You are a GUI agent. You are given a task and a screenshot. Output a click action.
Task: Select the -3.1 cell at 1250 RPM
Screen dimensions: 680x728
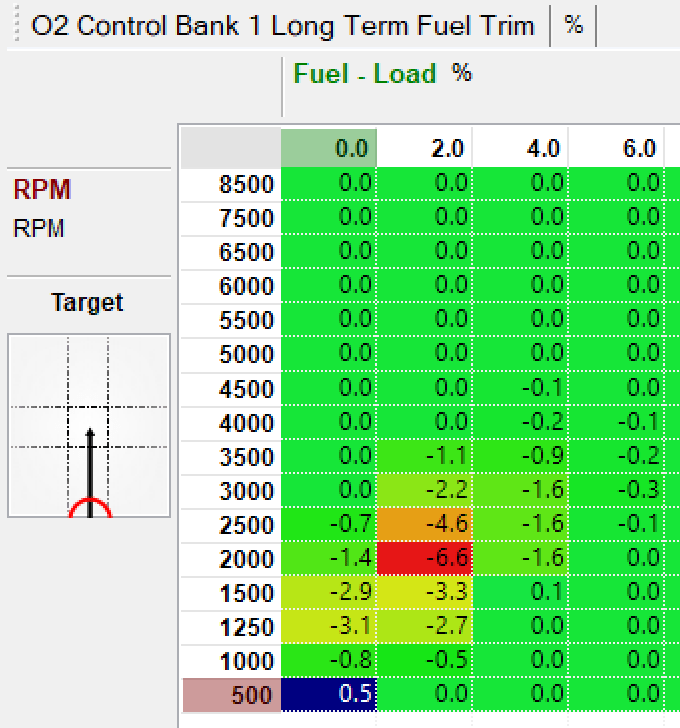pos(328,627)
